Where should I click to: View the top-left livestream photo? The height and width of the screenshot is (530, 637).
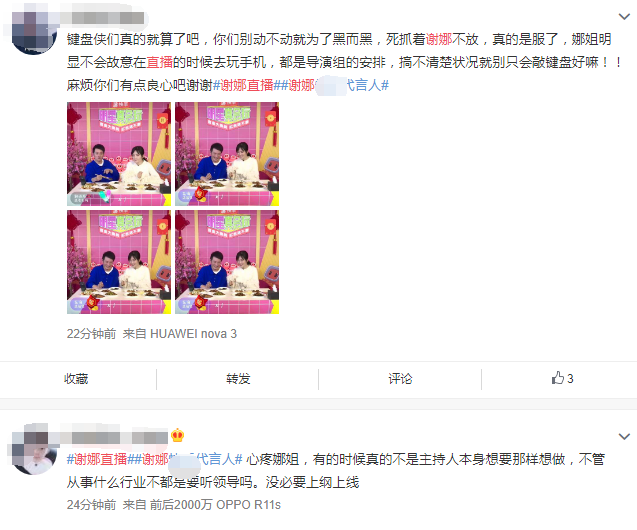119,154
